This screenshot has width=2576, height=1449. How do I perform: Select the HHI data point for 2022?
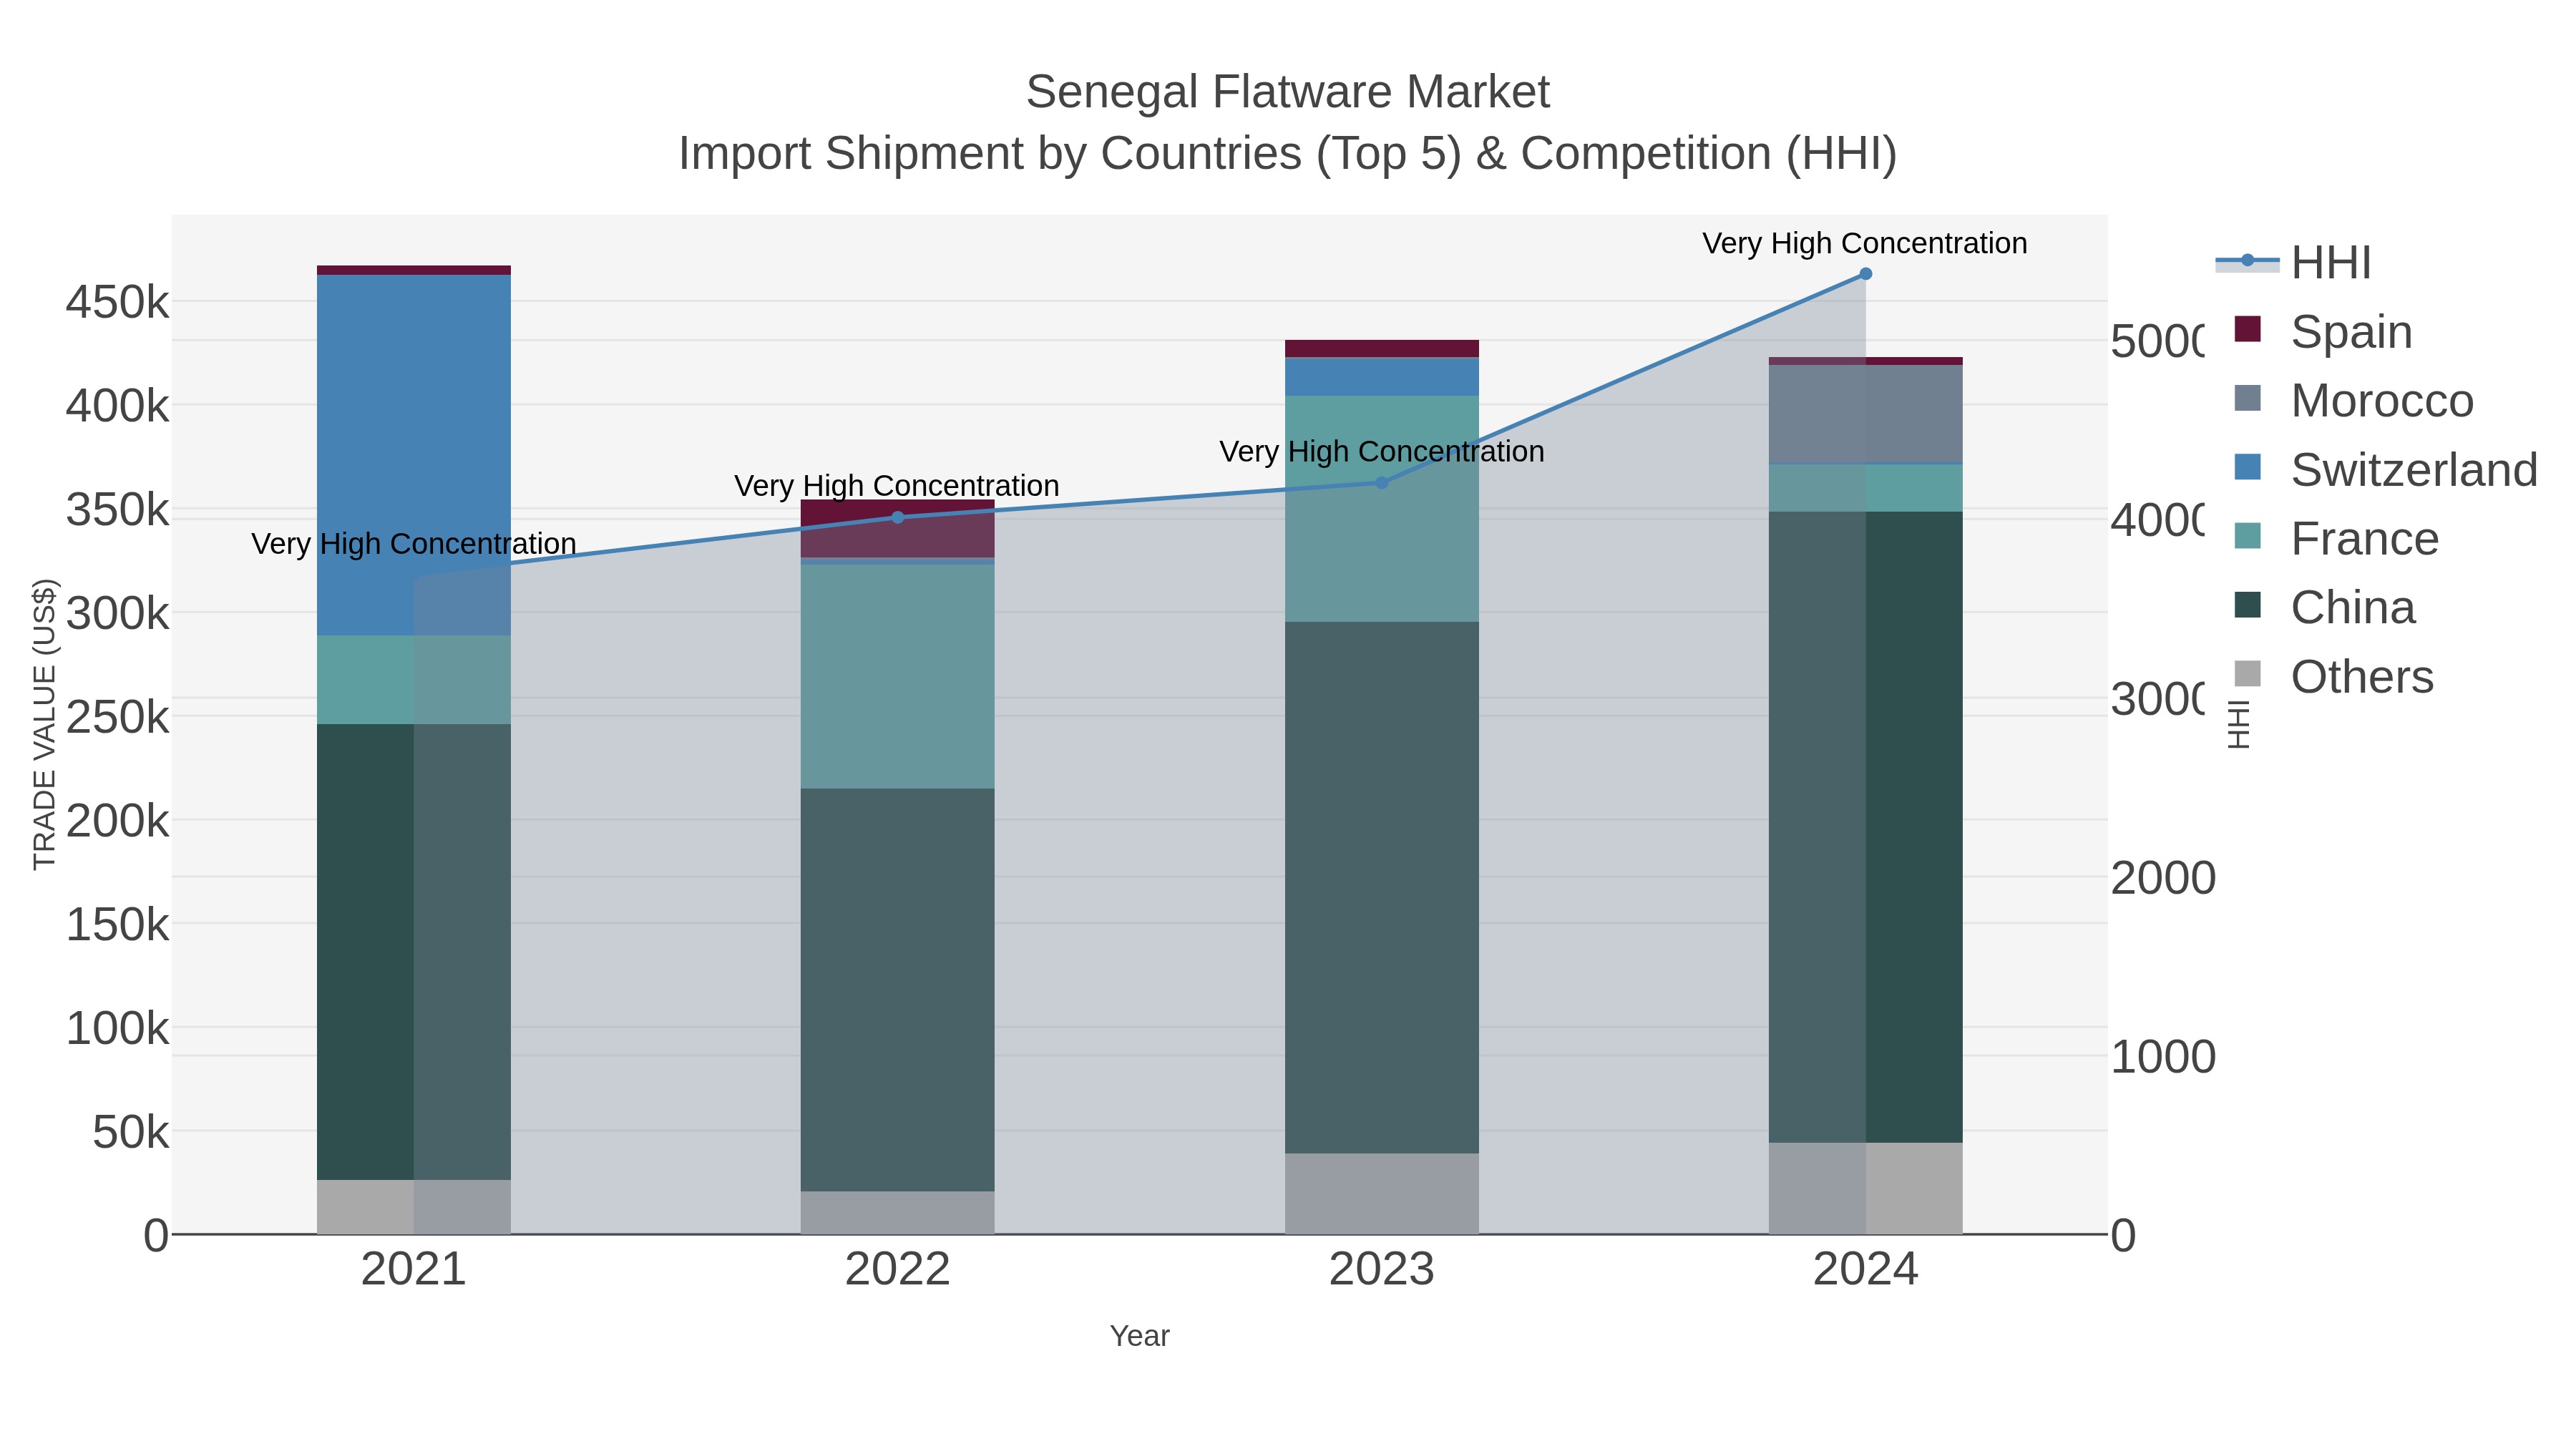pyautogui.click(x=897, y=517)
